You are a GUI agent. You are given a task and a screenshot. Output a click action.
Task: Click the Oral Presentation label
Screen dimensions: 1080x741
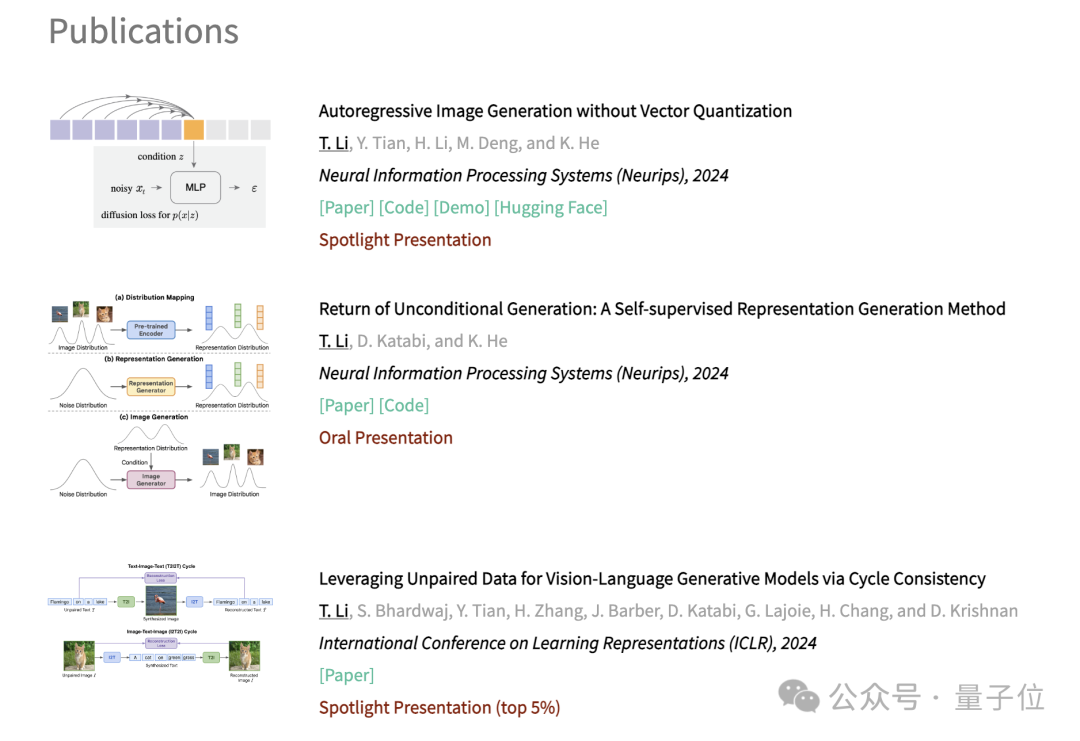point(386,438)
